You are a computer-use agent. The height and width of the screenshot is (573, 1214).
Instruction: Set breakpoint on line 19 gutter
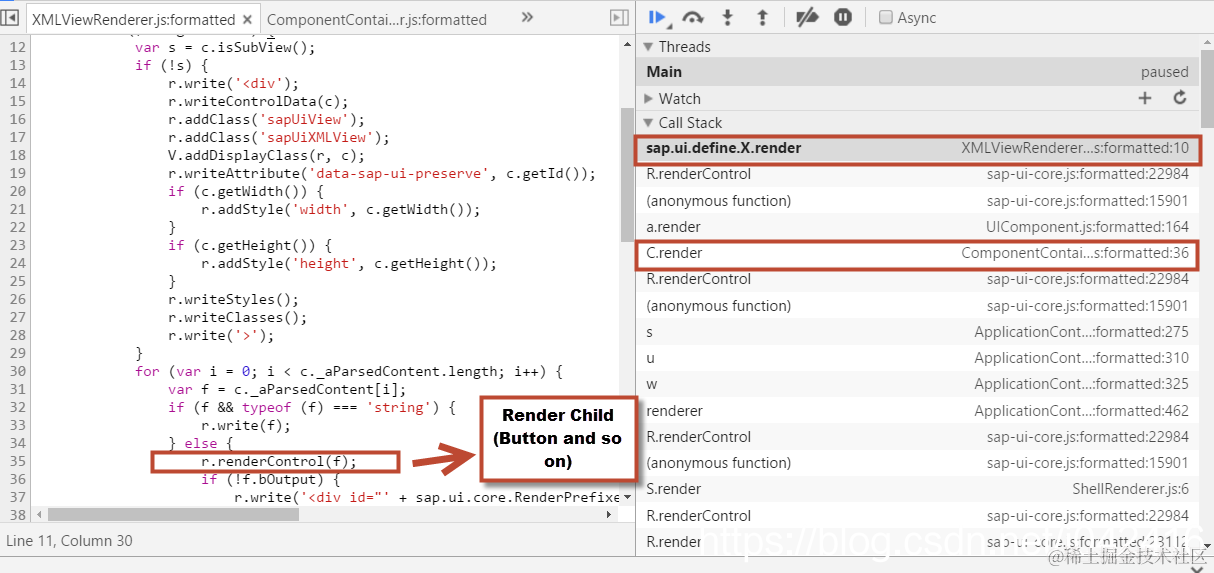coord(17,173)
